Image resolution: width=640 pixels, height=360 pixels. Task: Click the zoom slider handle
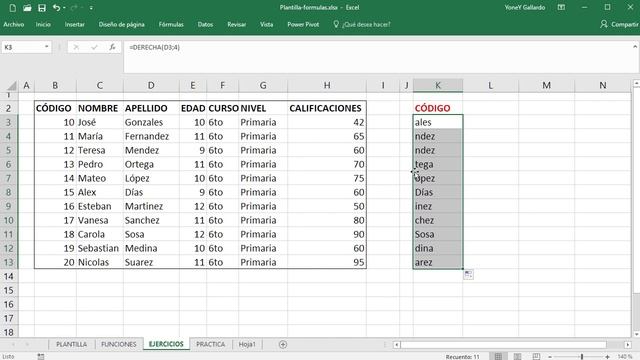582,357
